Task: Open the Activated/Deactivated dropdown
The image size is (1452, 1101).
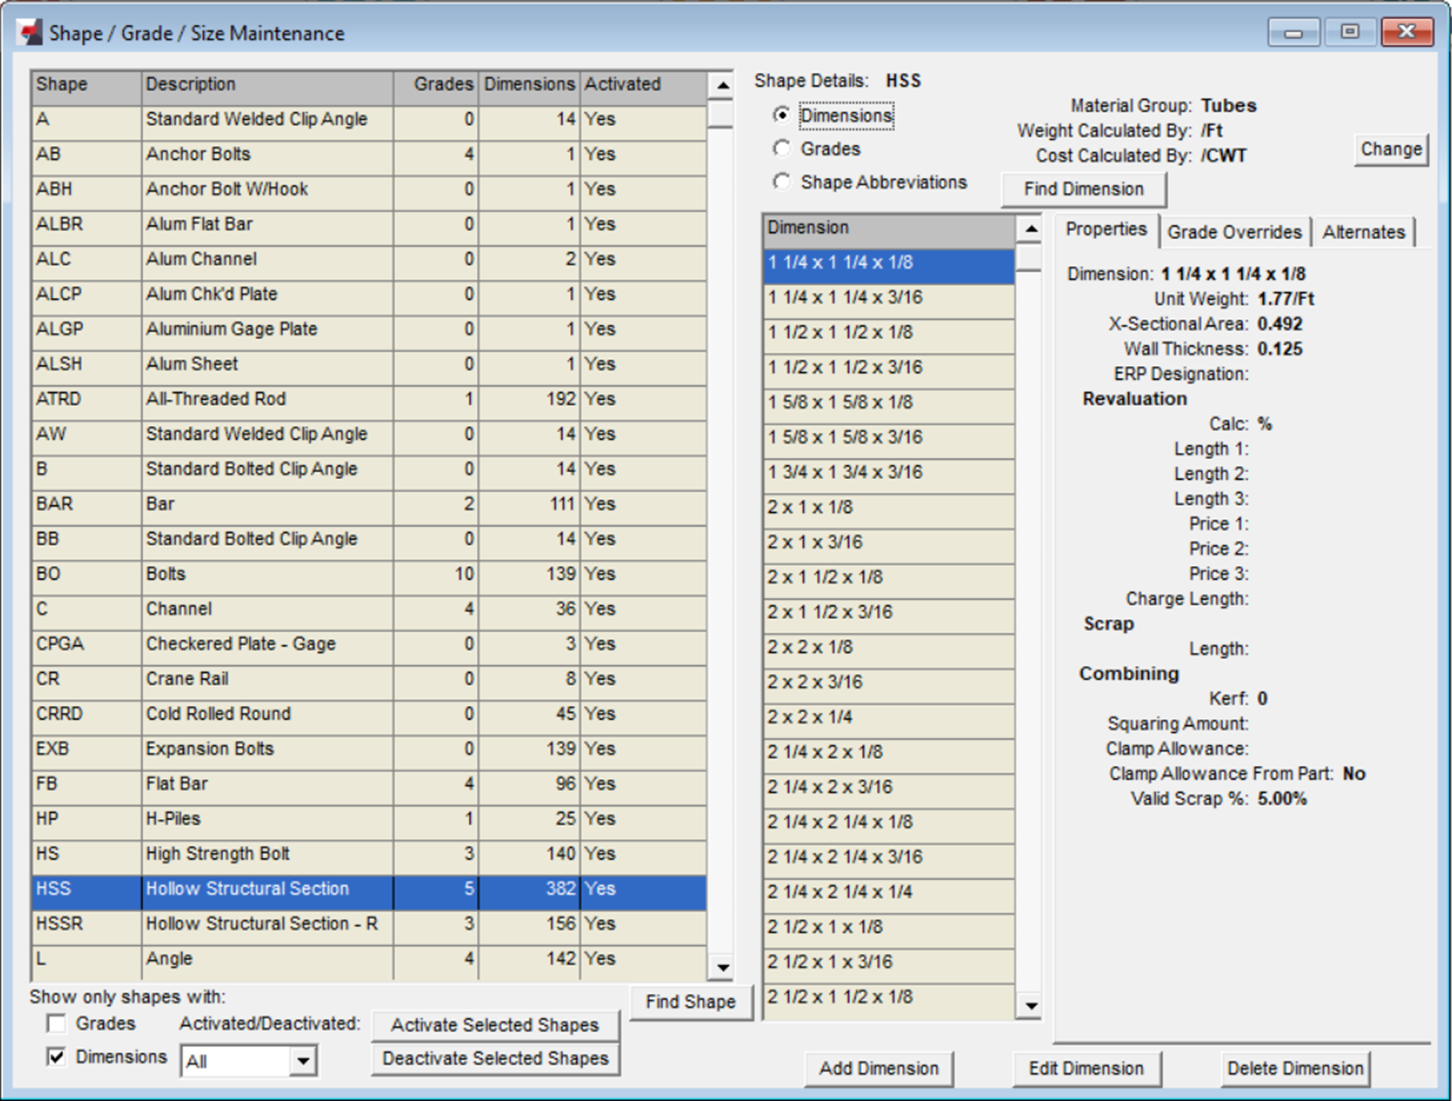Action: 303,1060
